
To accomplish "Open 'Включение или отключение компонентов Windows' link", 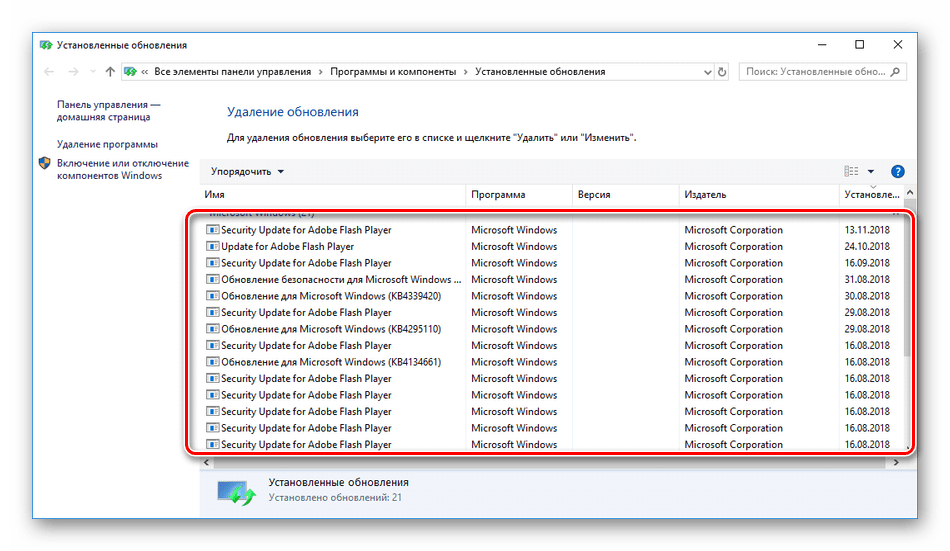I will 122,169.
